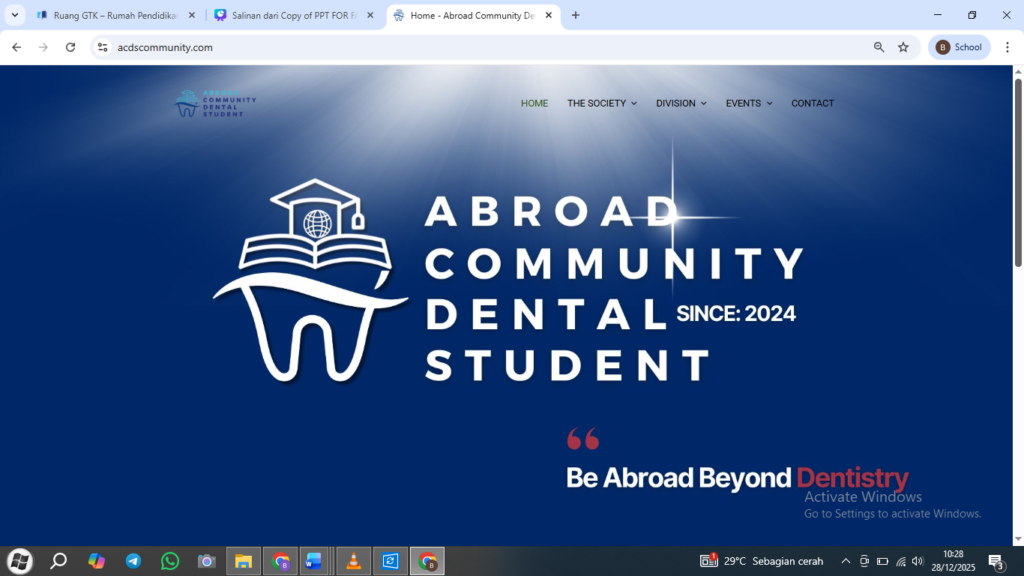Screen dimensions: 1024x576
Task: Open WhatsApp from the taskbar
Action: (x=170, y=561)
